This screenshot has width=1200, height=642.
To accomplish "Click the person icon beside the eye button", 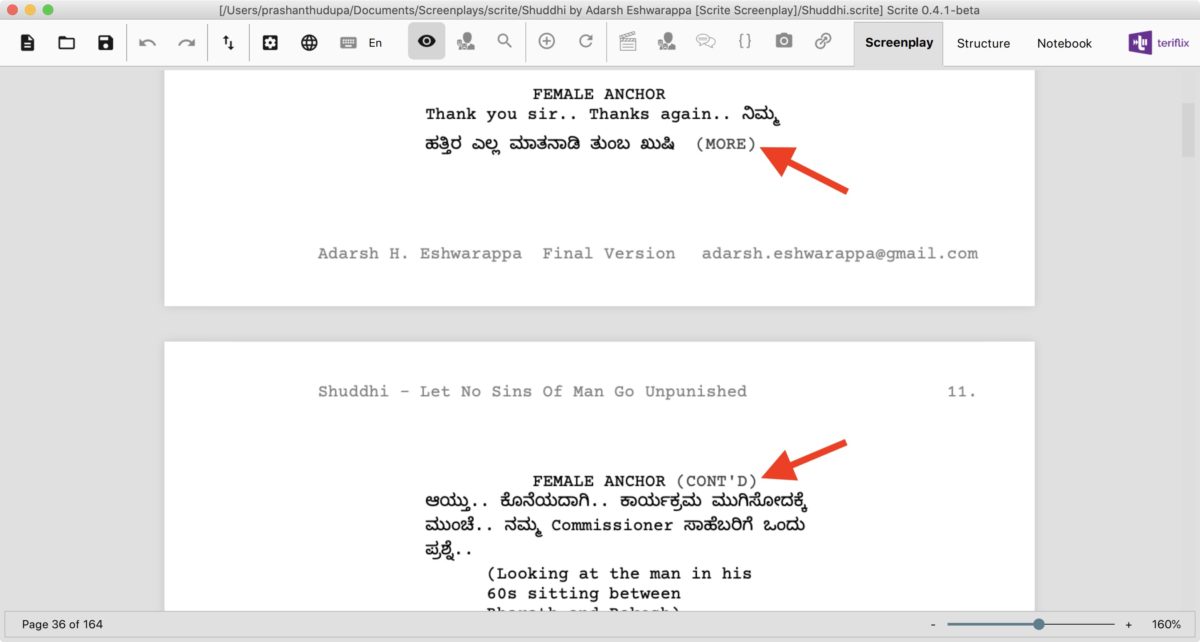I will click(466, 42).
